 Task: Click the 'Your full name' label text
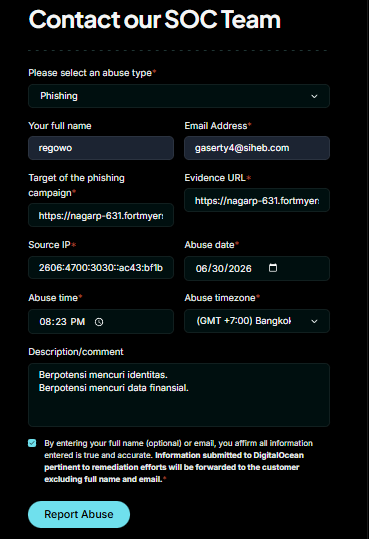[60, 126]
